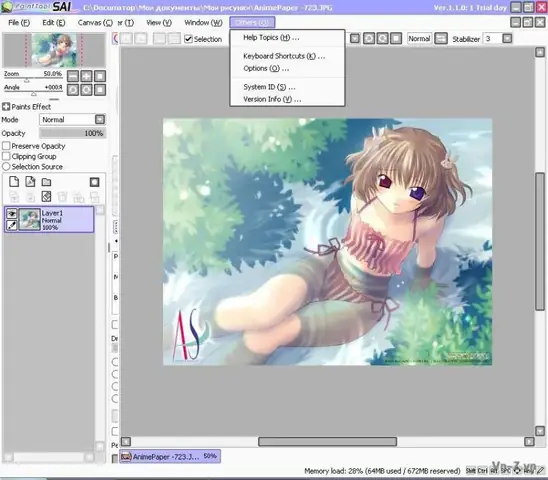The height and width of the screenshot is (480, 548).
Task: Enable Preserve Opacity checkbox
Action: 6,146
